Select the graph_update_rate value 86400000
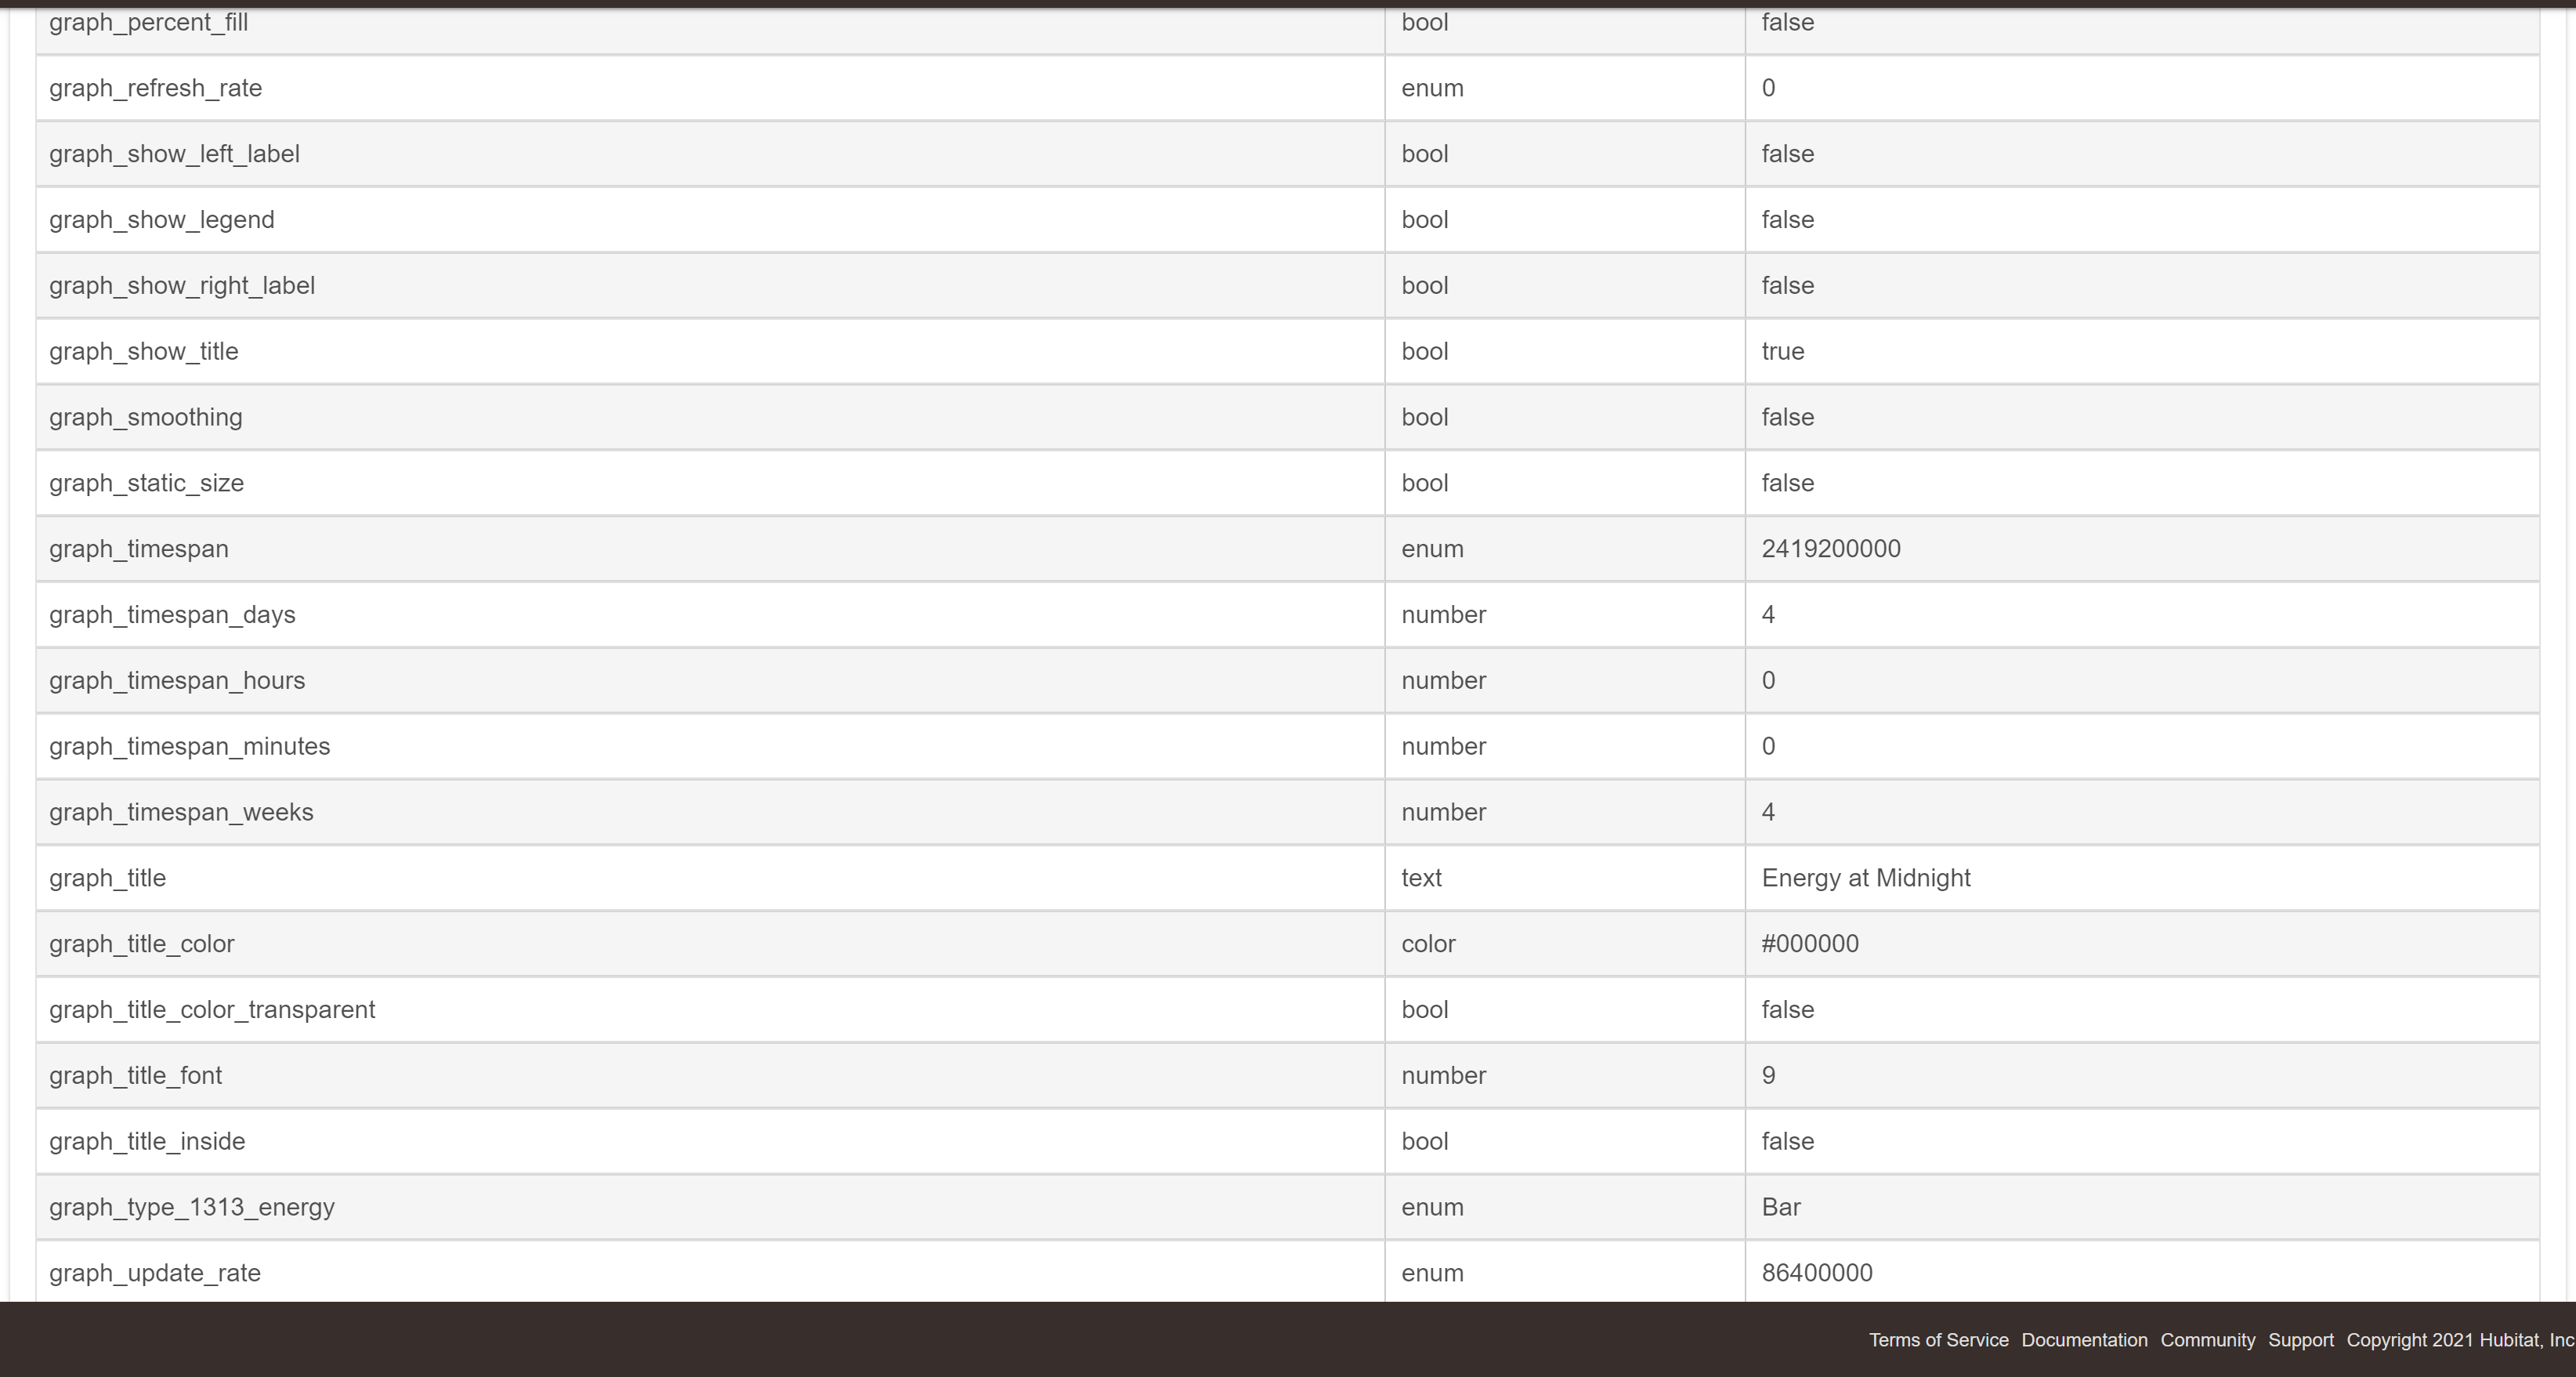2576x1377 pixels. [x=1816, y=1273]
